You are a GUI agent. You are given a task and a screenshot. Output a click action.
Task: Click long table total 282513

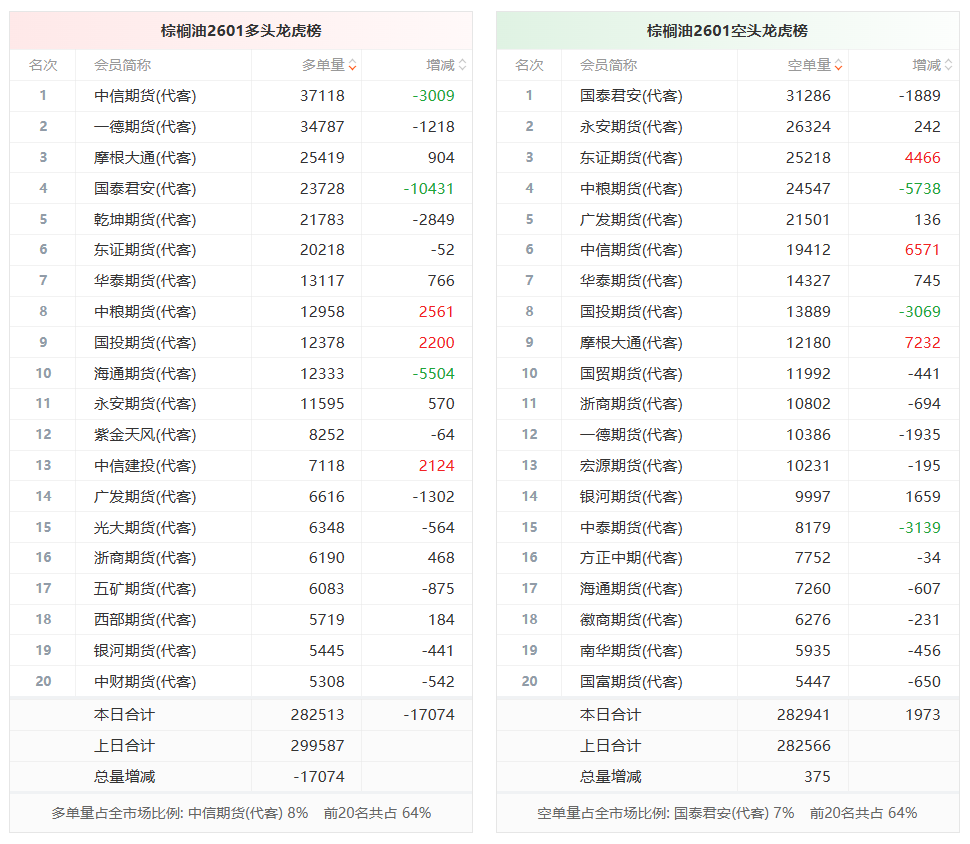coord(317,715)
